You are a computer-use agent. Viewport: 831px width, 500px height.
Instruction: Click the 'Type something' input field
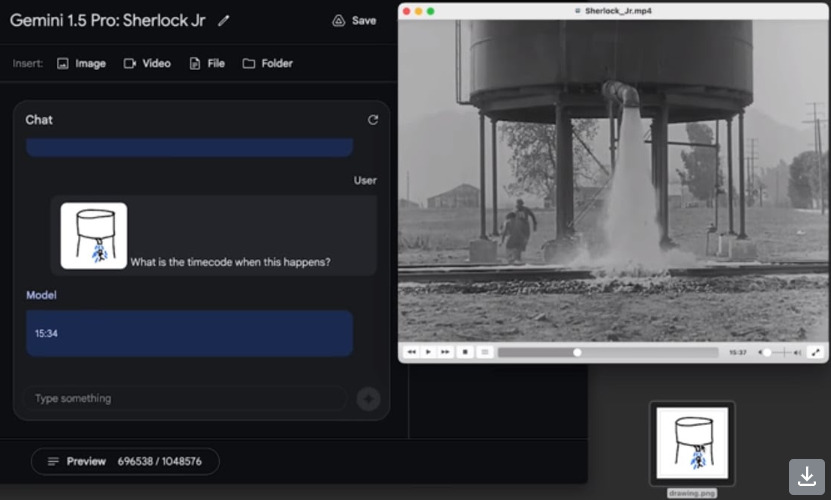pyautogui.click(x=185, y=398)
